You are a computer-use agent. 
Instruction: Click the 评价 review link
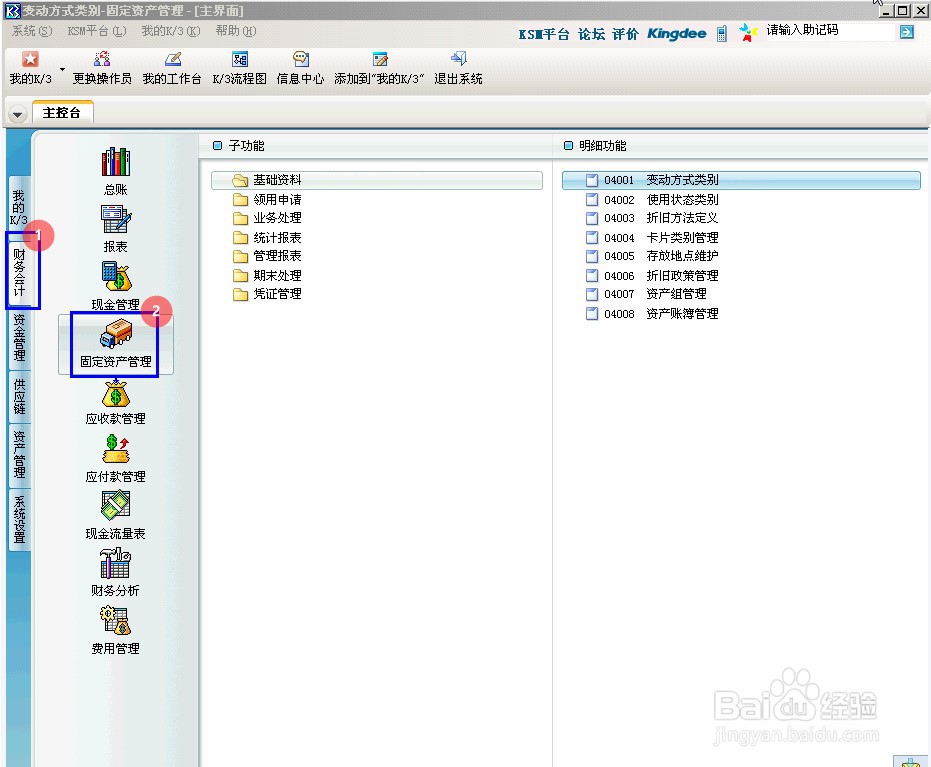625,34
